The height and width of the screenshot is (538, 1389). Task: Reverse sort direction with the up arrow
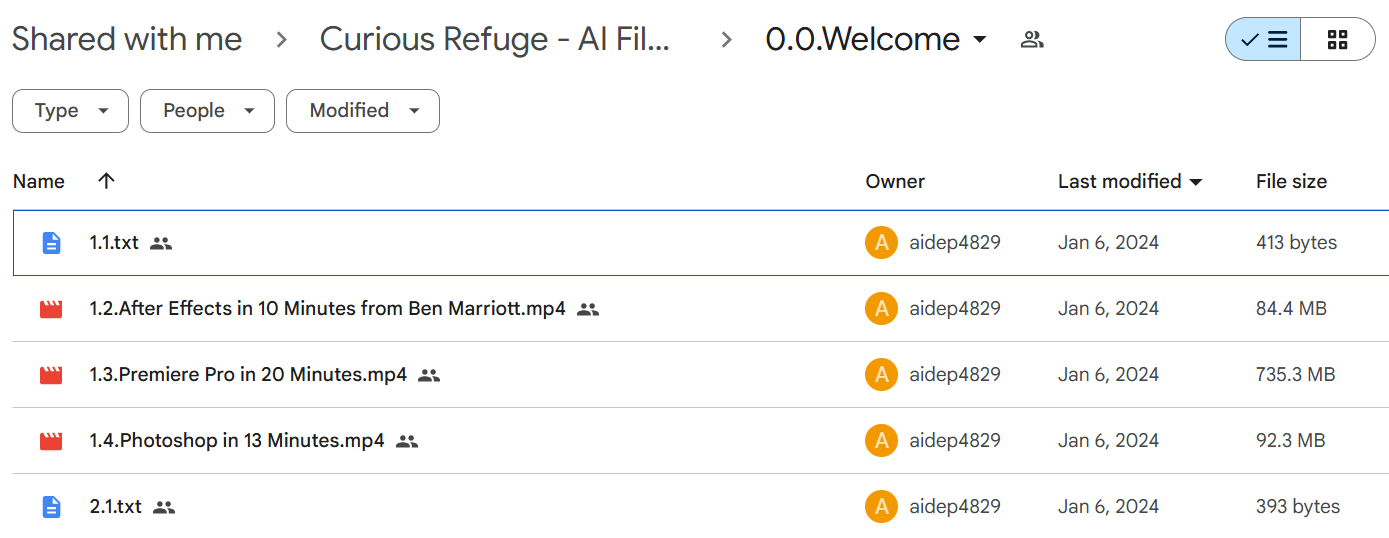(107, 181)
